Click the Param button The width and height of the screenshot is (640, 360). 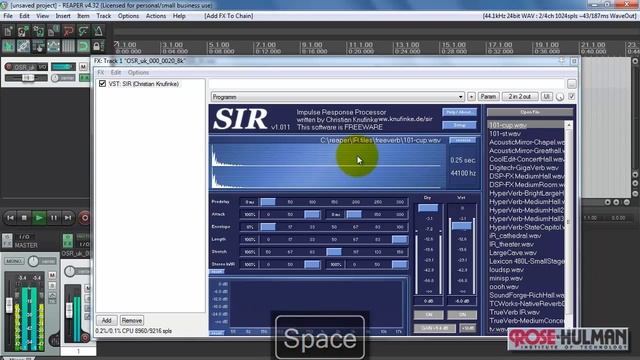pyautogui.click(x=488, y=97)
